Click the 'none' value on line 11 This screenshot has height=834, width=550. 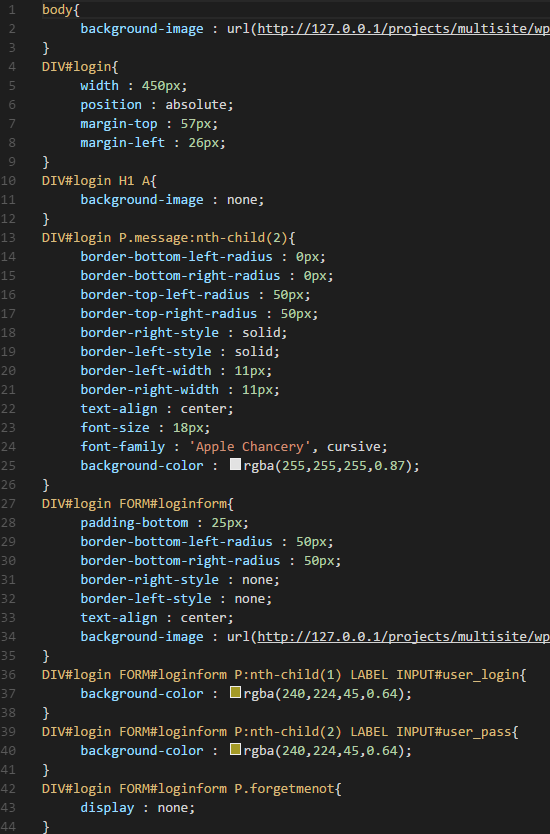pyautogui.click(x=242, y=200)
